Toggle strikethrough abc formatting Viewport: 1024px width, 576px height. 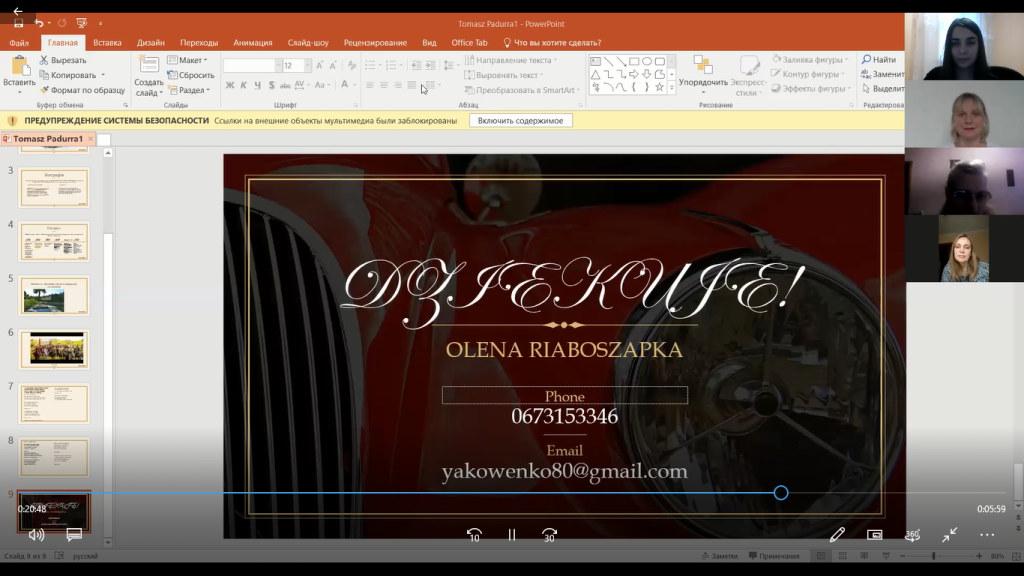click(285, 85)
